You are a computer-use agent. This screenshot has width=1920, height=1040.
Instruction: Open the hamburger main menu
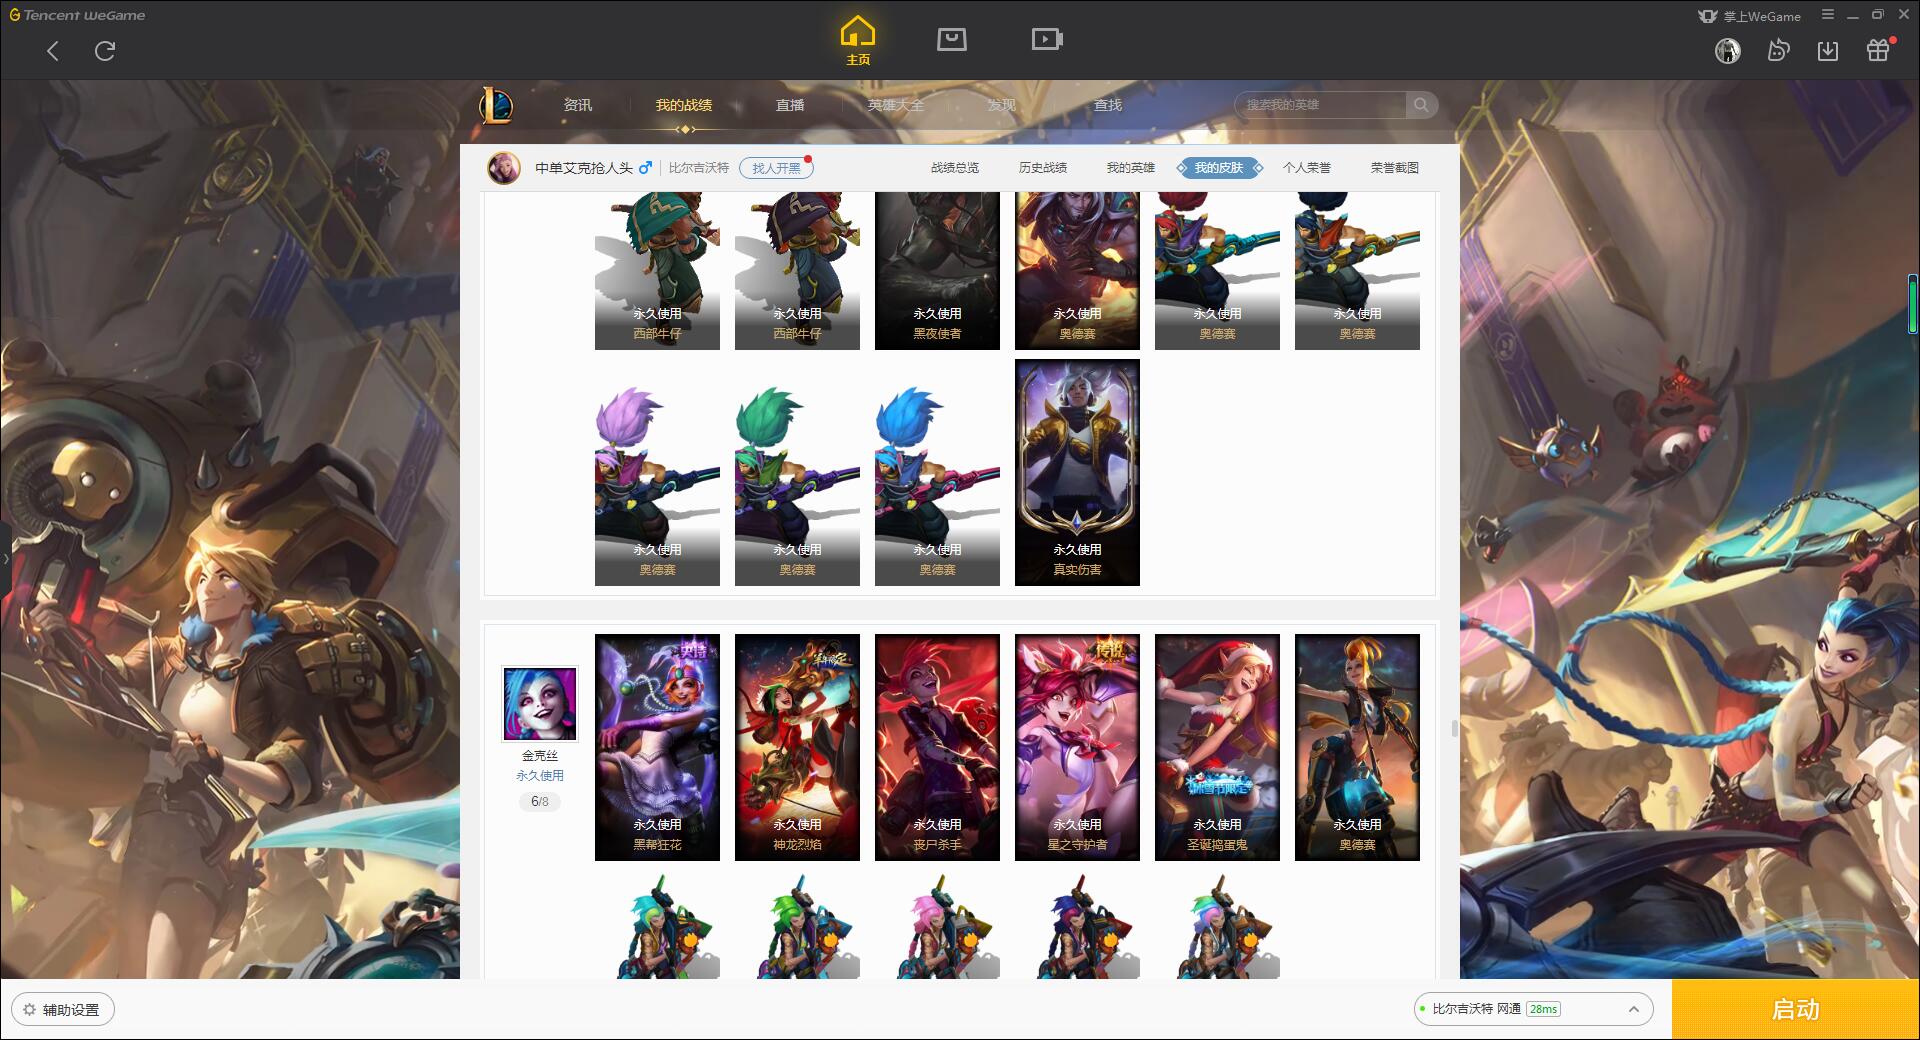point(1828,15)
